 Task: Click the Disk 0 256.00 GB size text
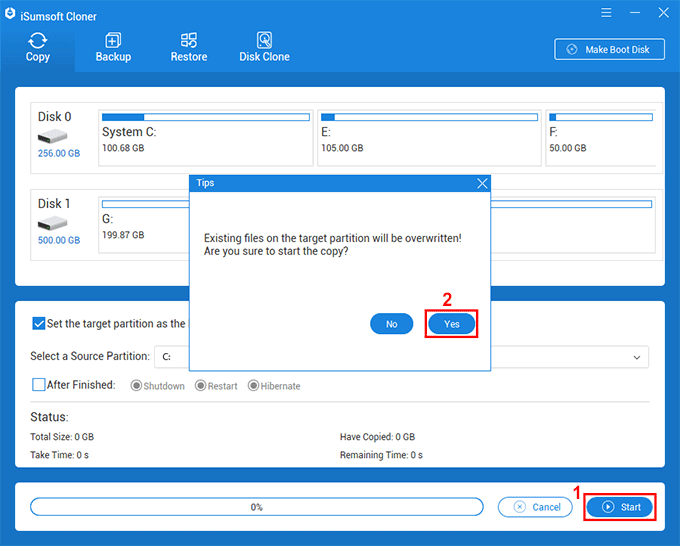point(59,154)
